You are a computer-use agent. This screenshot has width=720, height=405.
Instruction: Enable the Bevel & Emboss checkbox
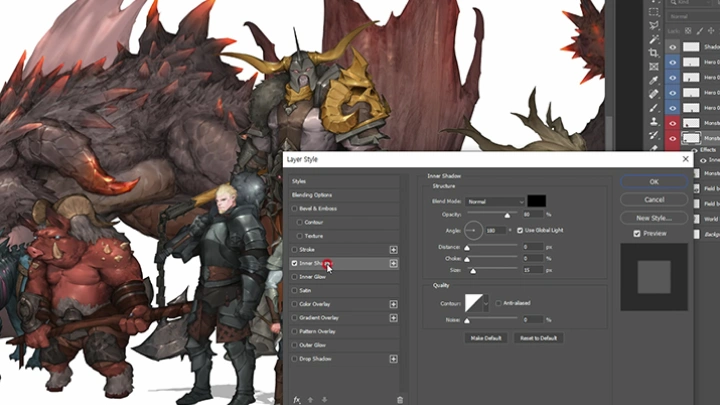pos(294,208)
